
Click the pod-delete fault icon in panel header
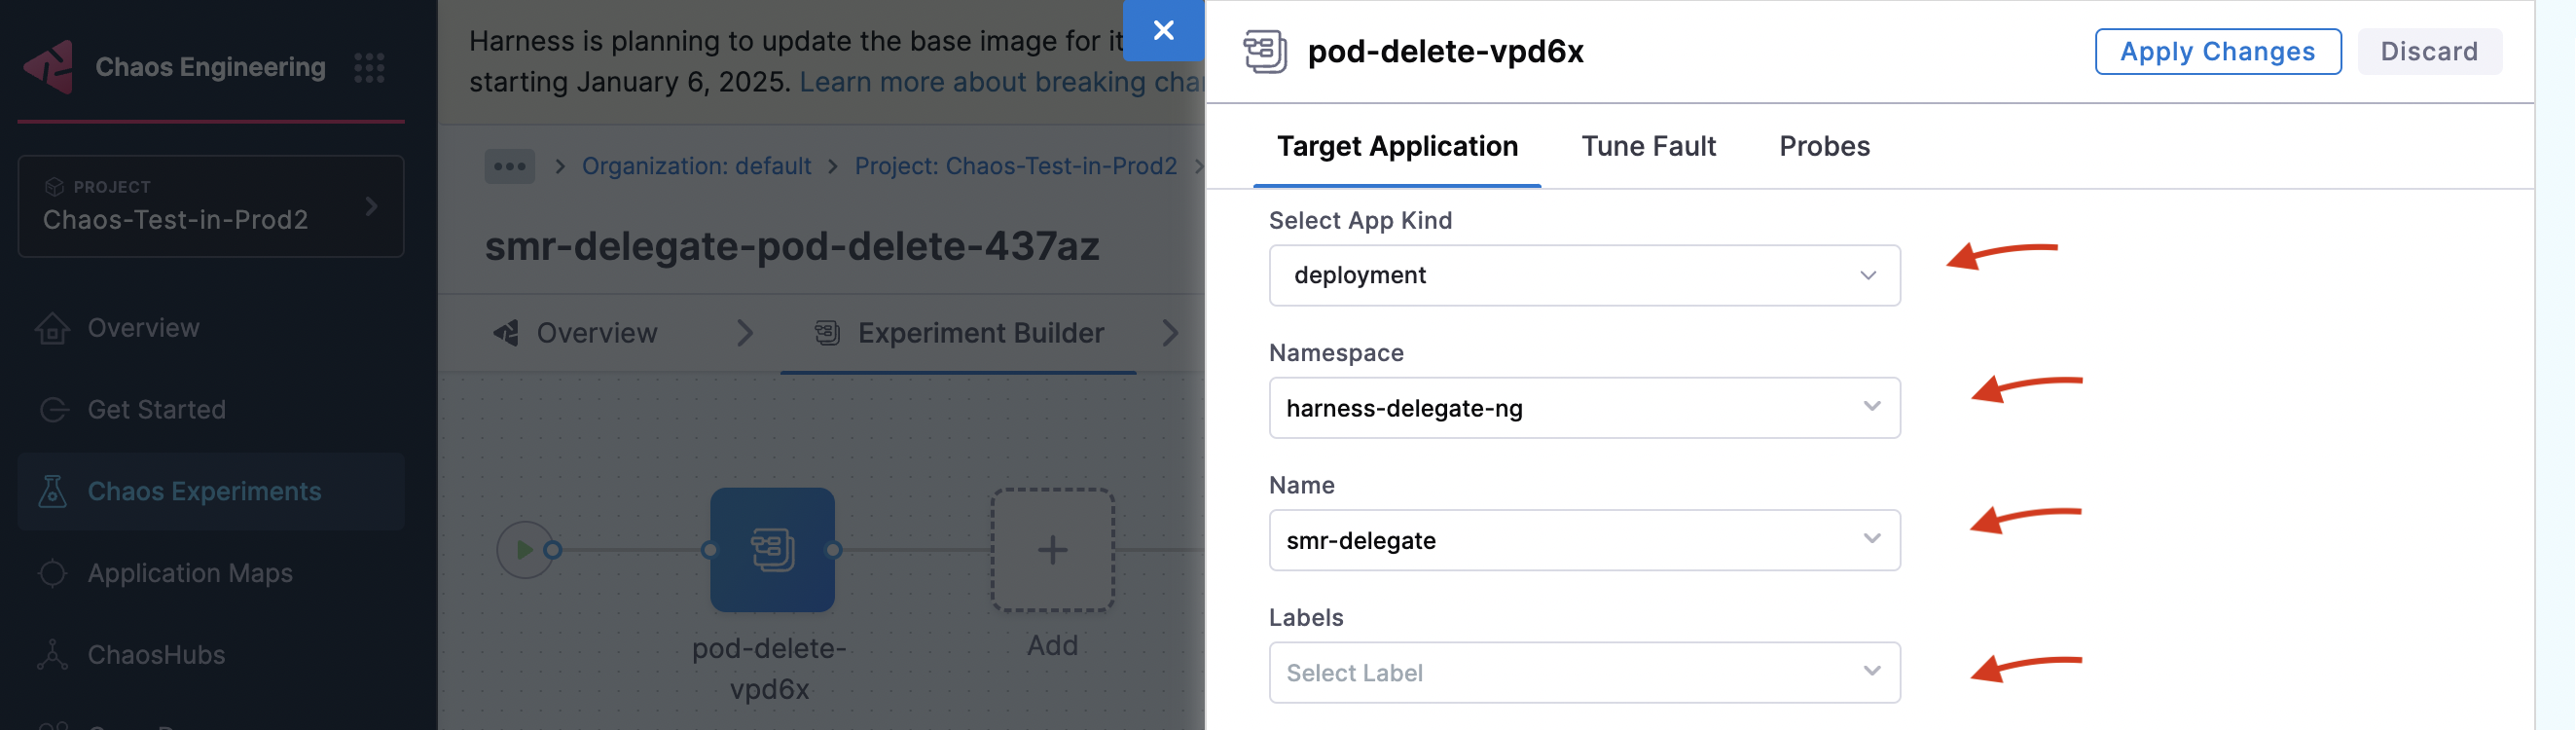tap(1265, 51)
